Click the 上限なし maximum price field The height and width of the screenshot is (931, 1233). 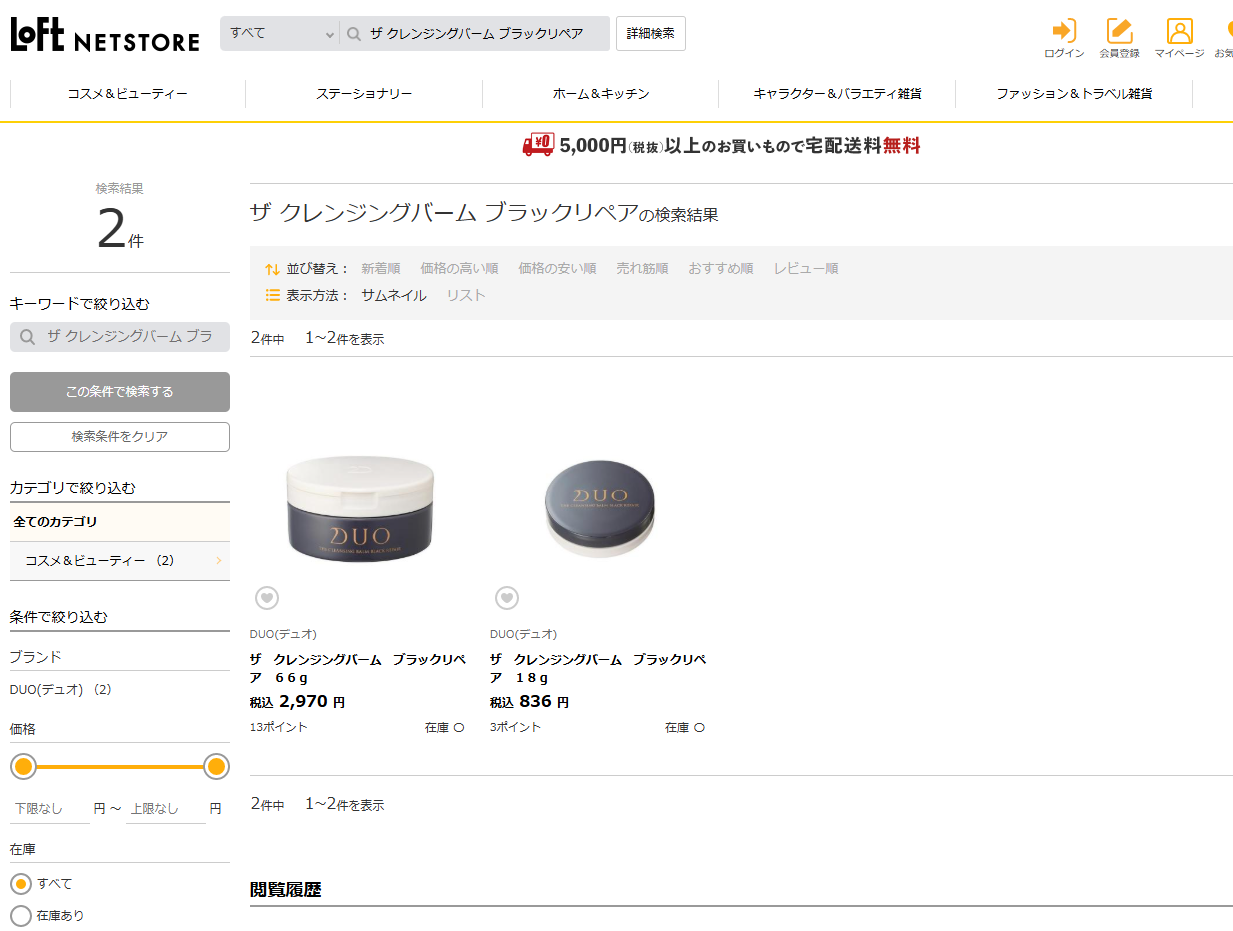166,809
